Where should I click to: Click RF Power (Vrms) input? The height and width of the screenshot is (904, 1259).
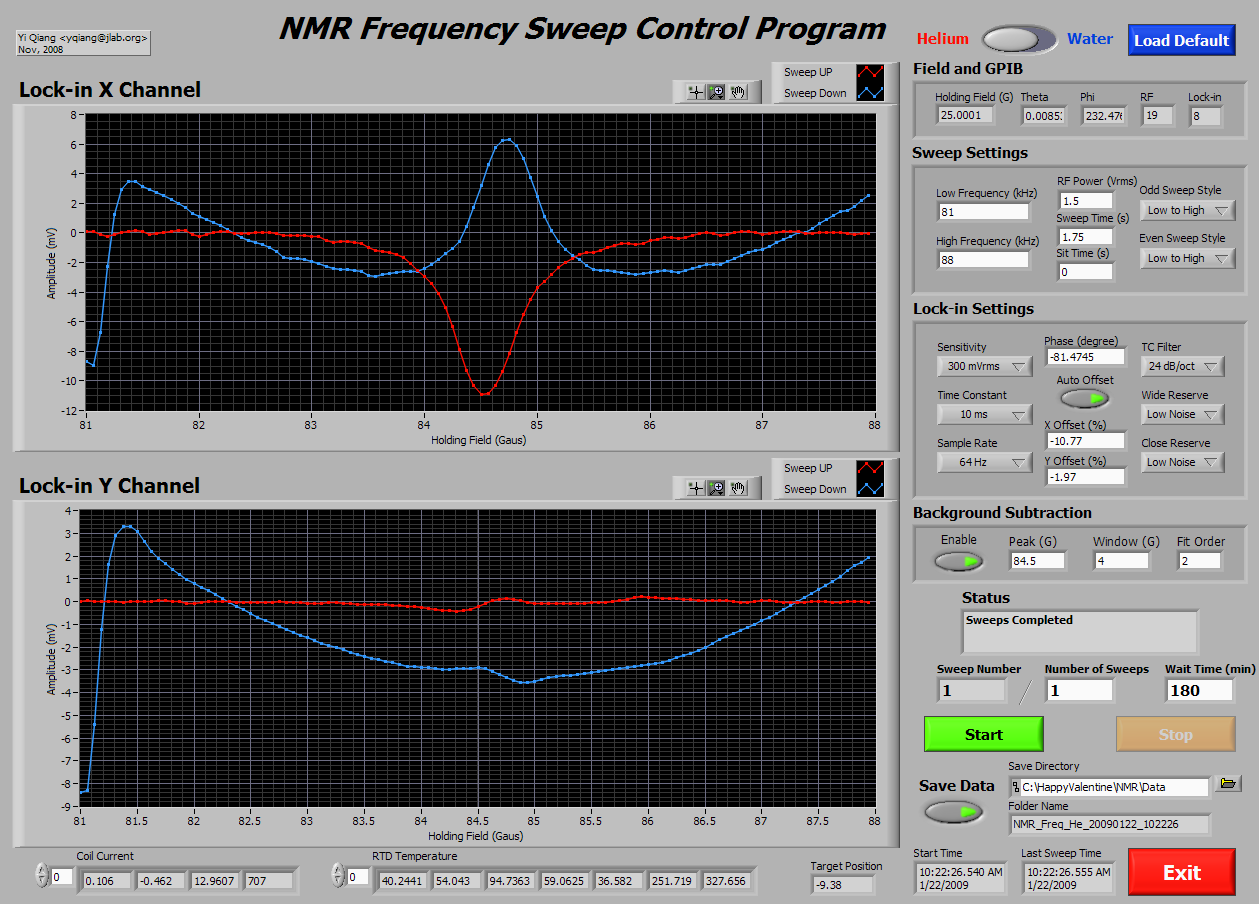1085,200
